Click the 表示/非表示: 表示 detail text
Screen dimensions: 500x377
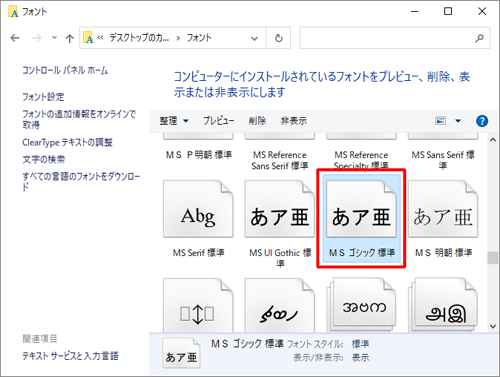tap(331, 358)
